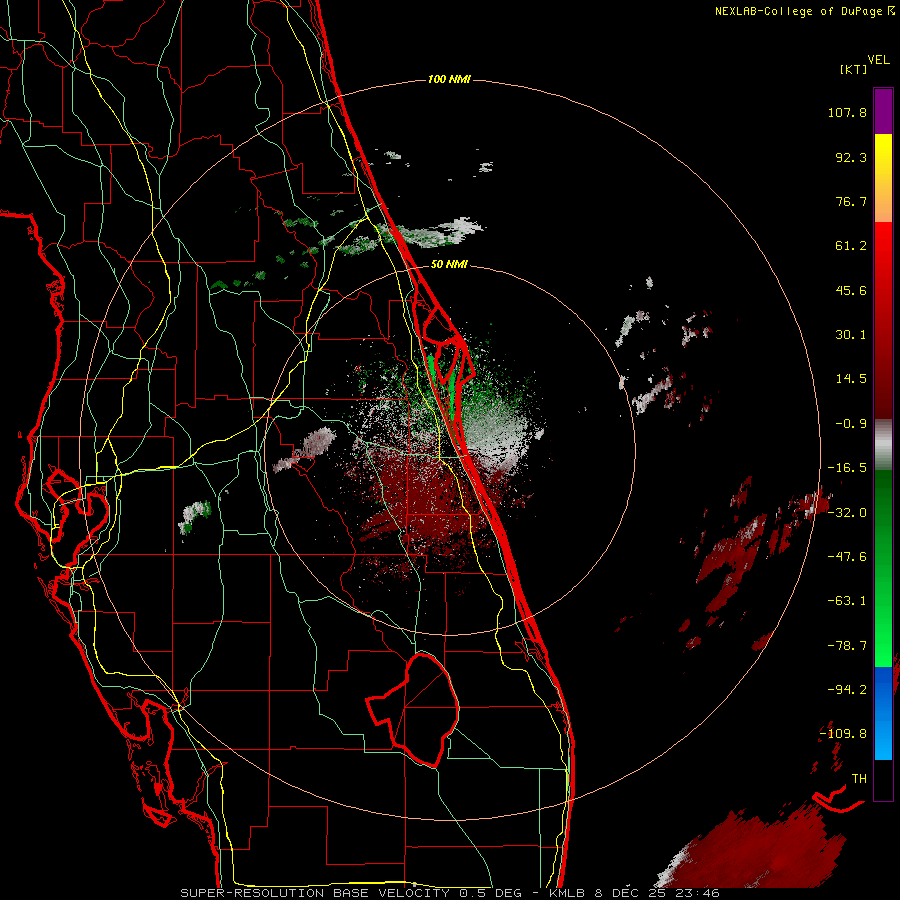
Task: Click the bright green velocity streak near coast
Action: (453, 396)
